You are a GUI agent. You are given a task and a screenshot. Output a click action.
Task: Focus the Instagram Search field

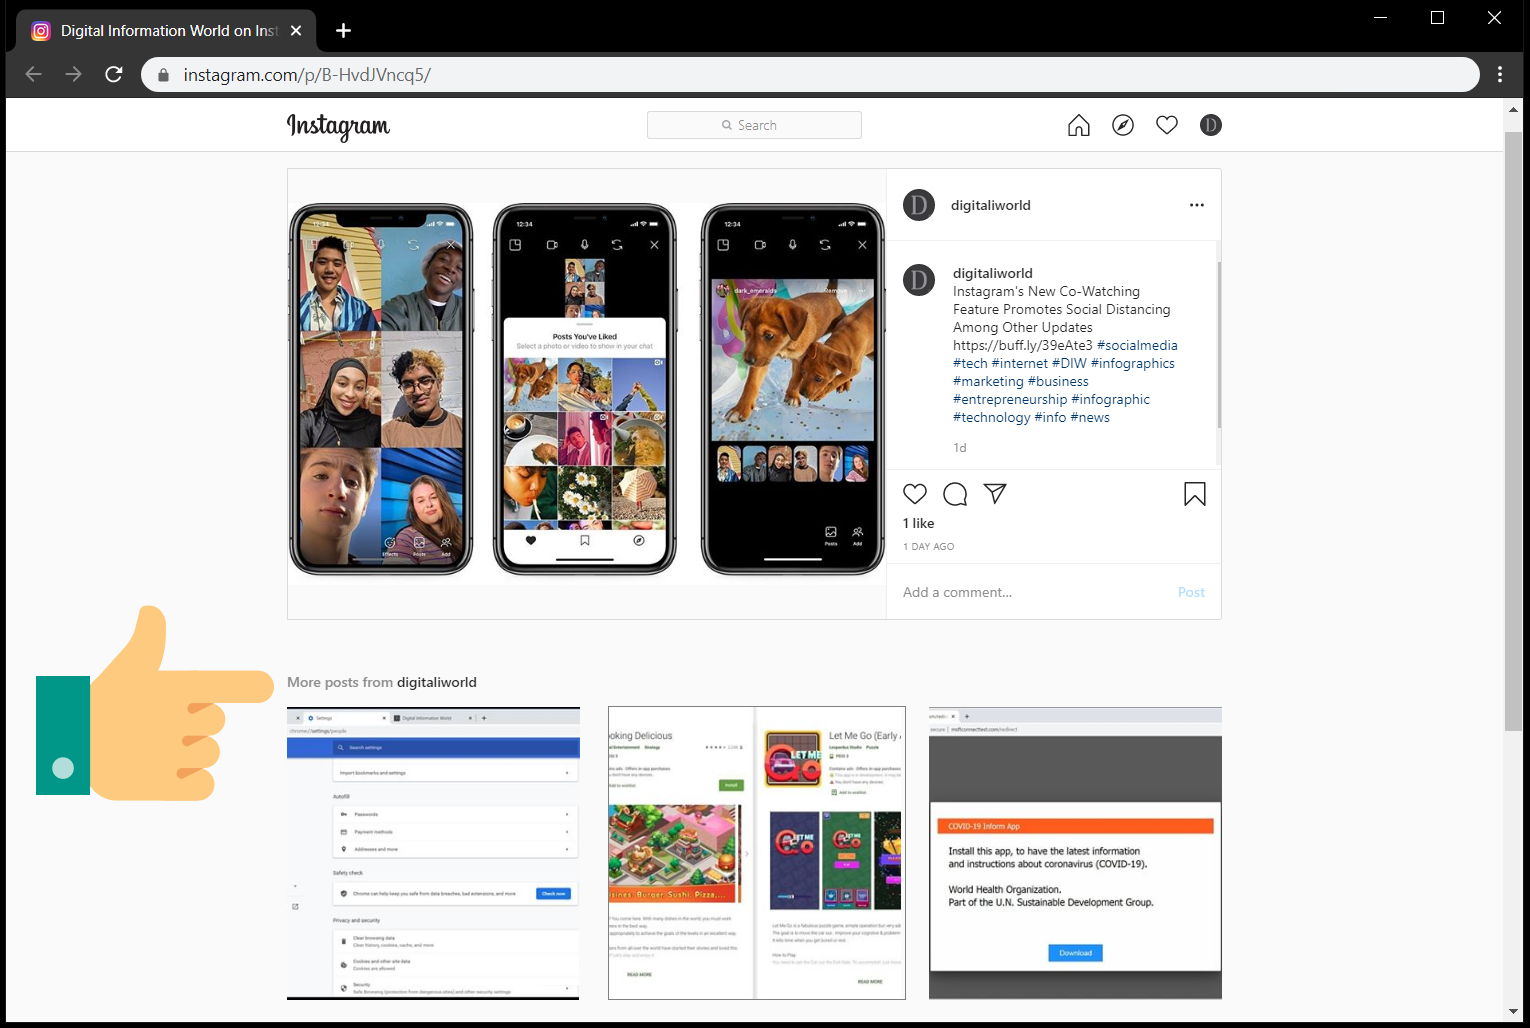[754, 125]
